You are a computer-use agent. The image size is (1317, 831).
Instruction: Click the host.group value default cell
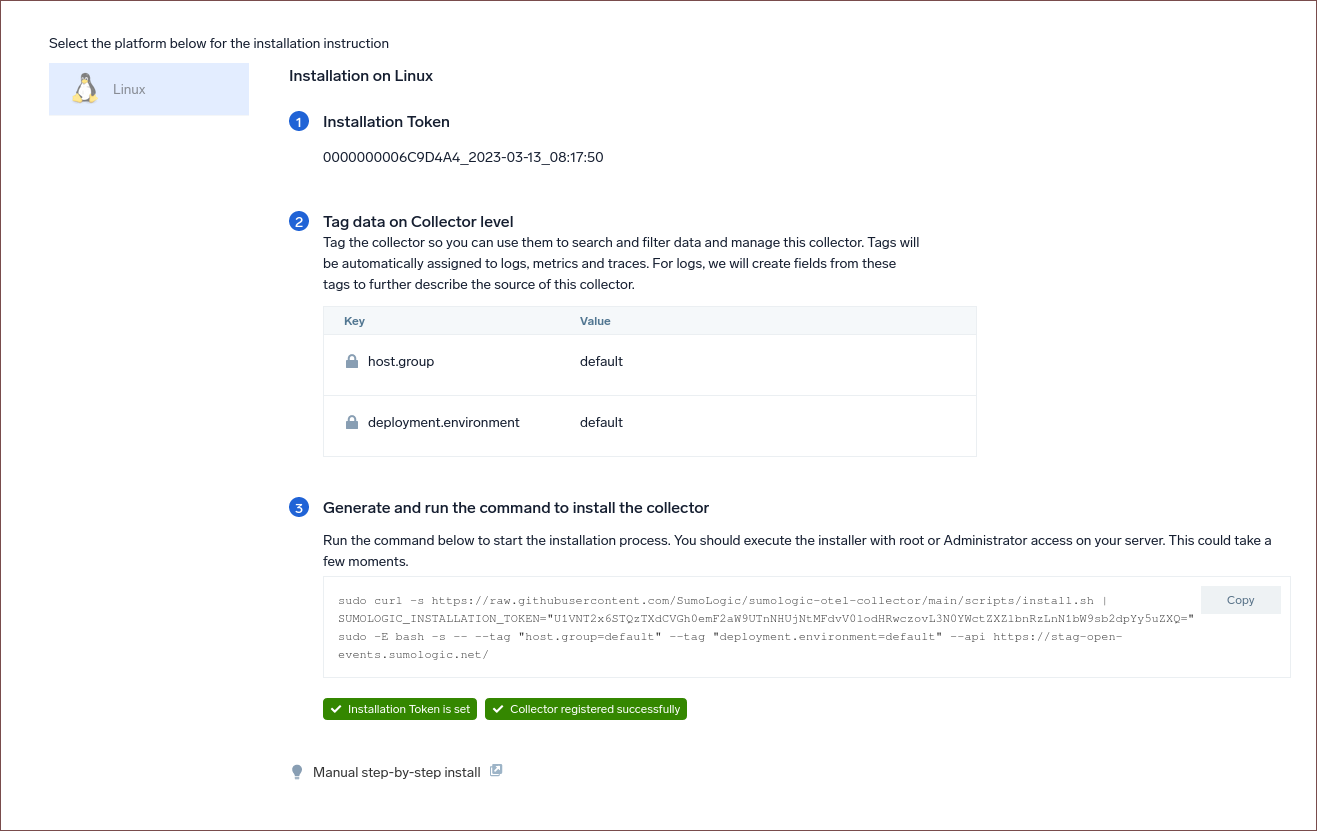tap(601, 362)
